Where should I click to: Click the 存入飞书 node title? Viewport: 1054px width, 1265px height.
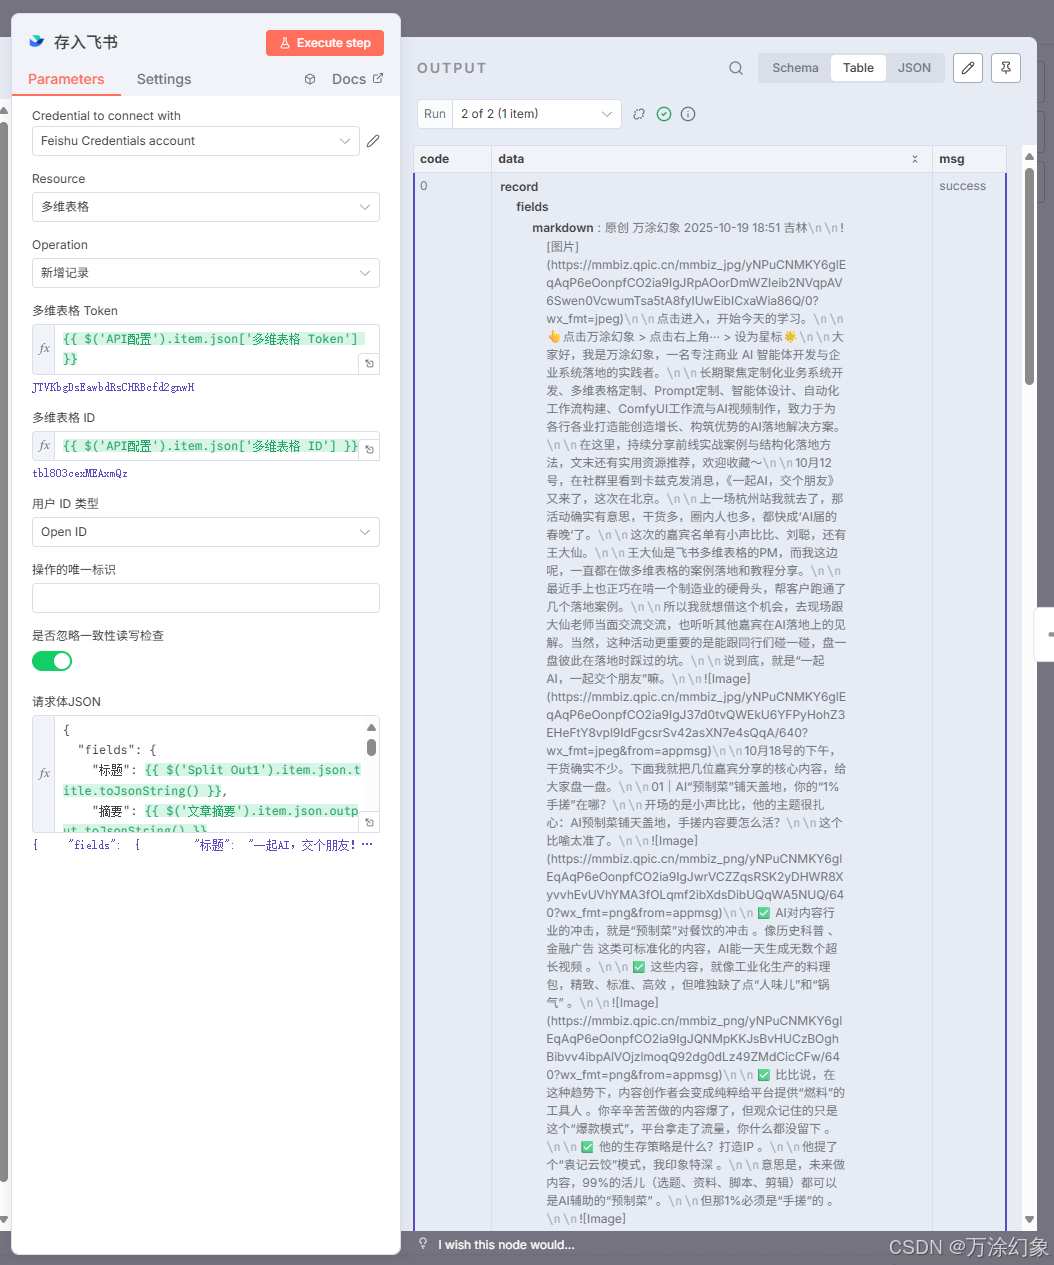click(x=86, y=42)
